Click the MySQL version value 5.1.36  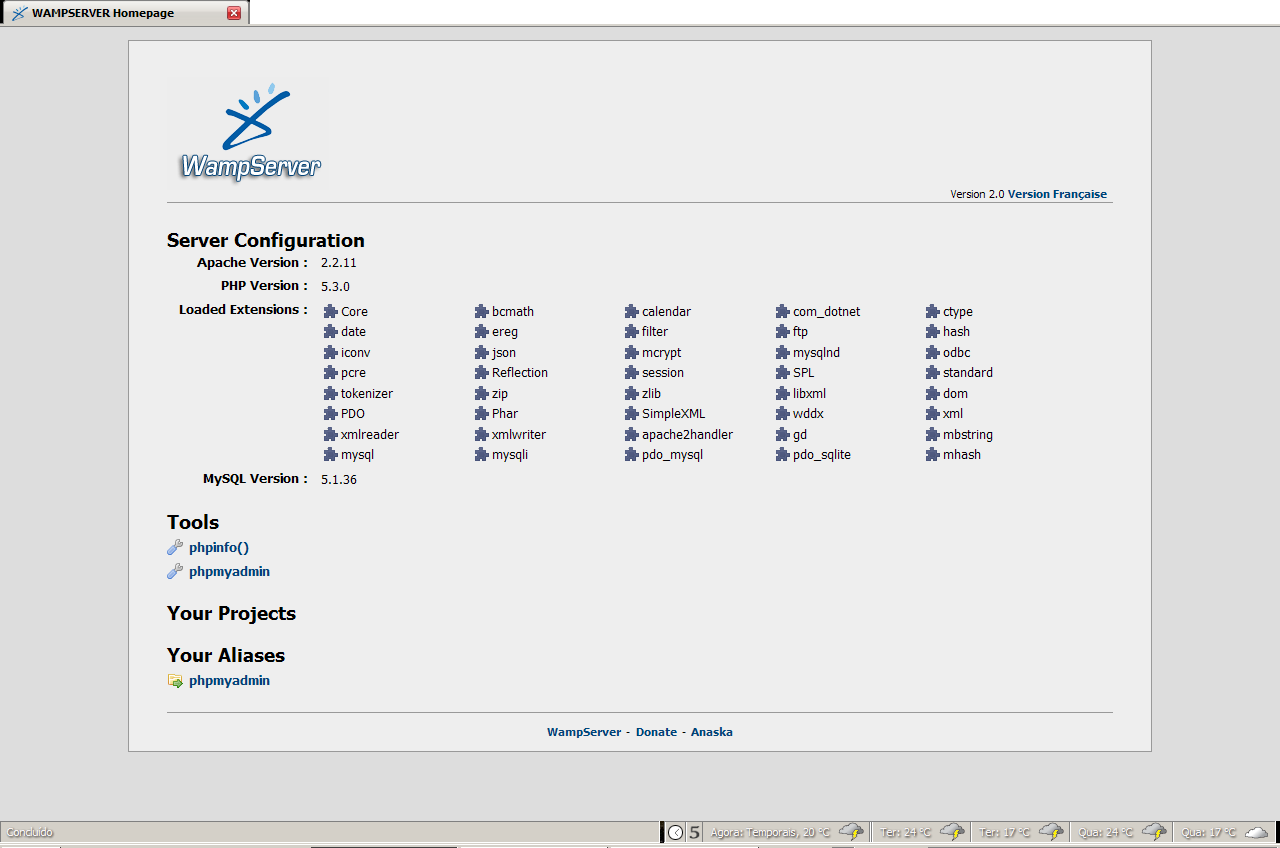click(x=339, y=479)
